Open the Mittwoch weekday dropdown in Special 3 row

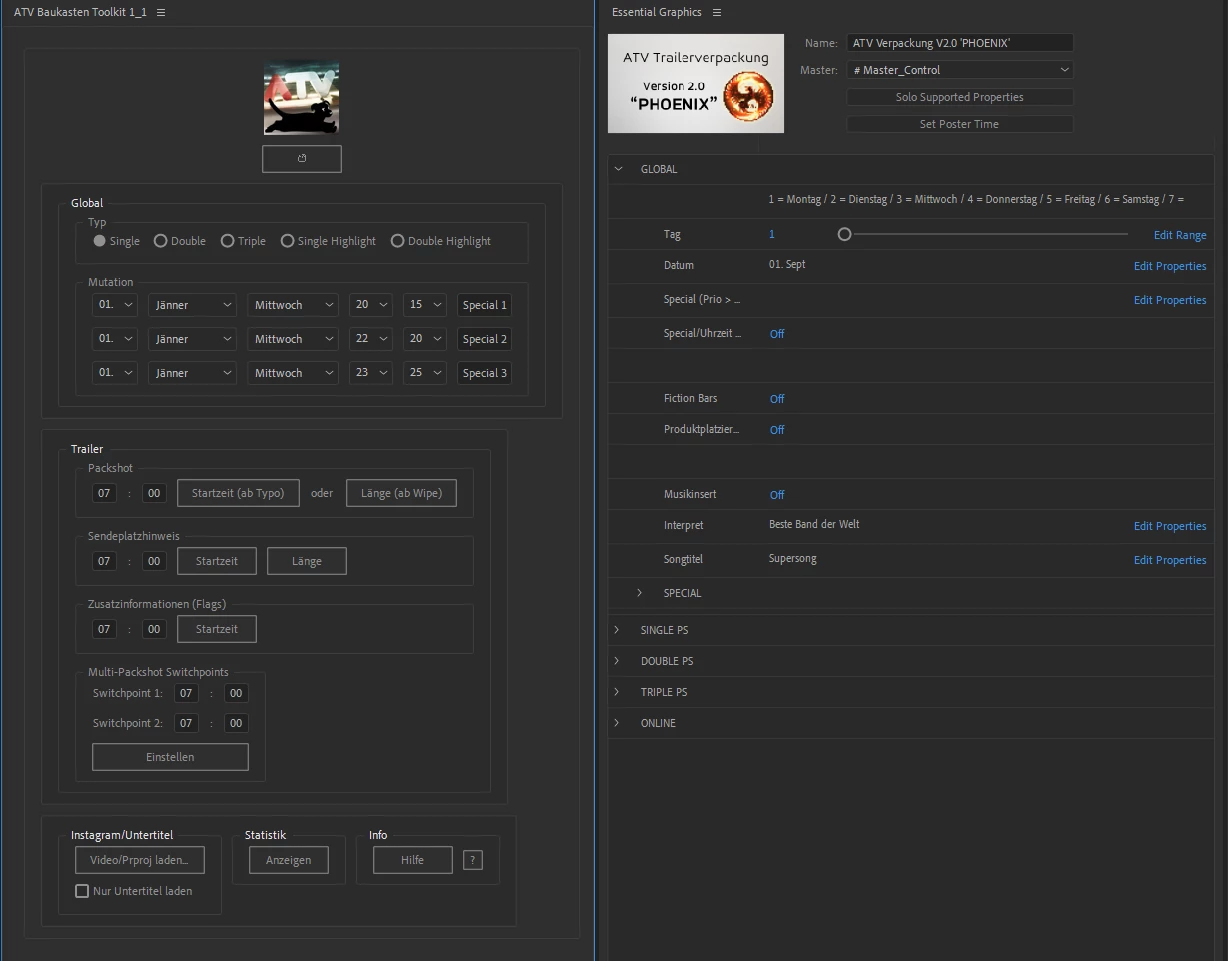293,373
